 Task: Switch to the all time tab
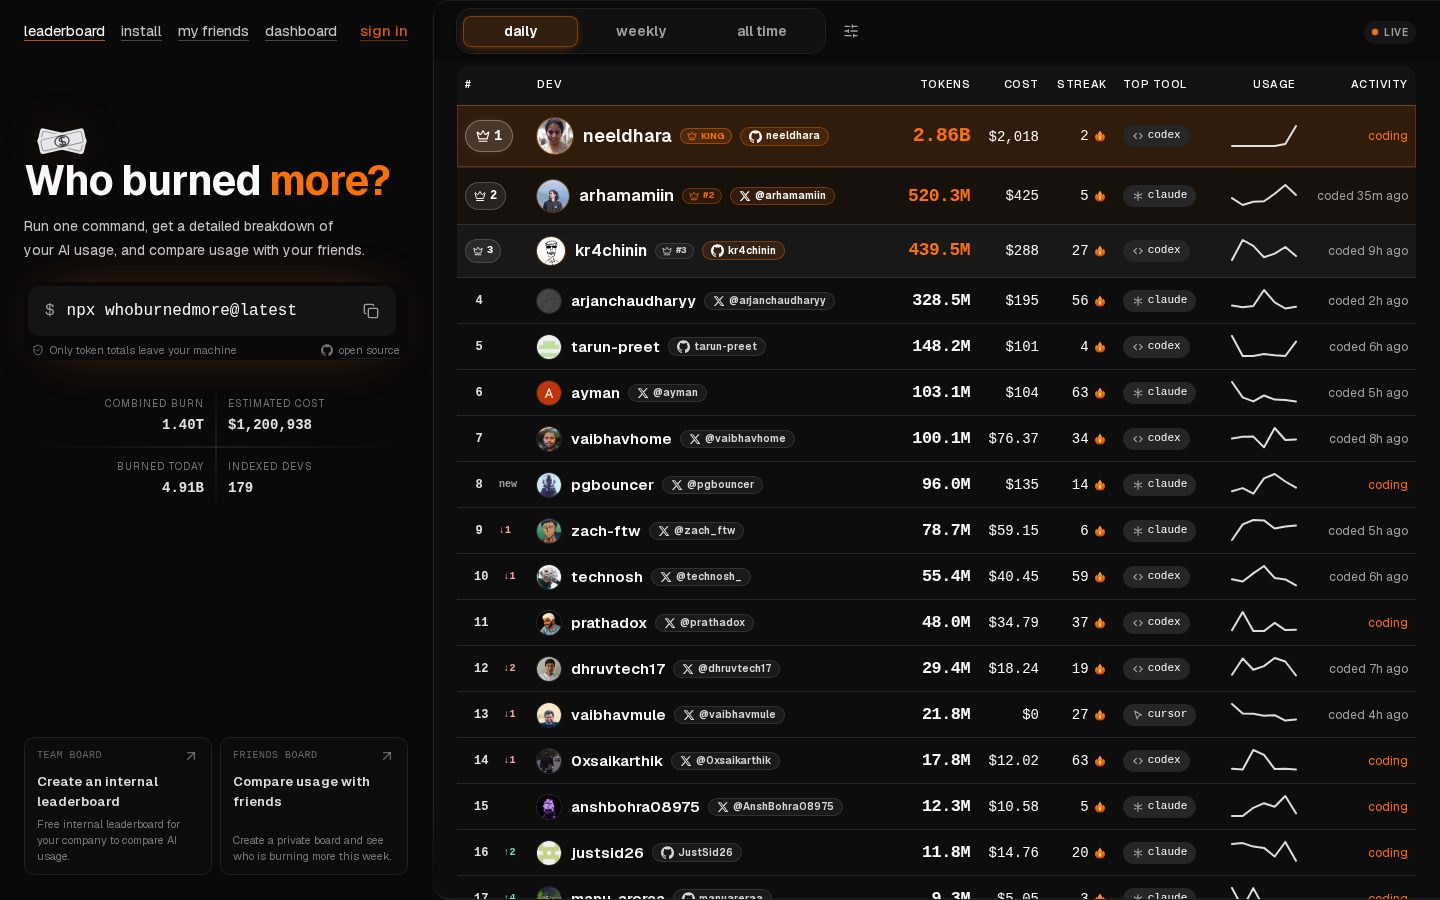tap(762, 32)
